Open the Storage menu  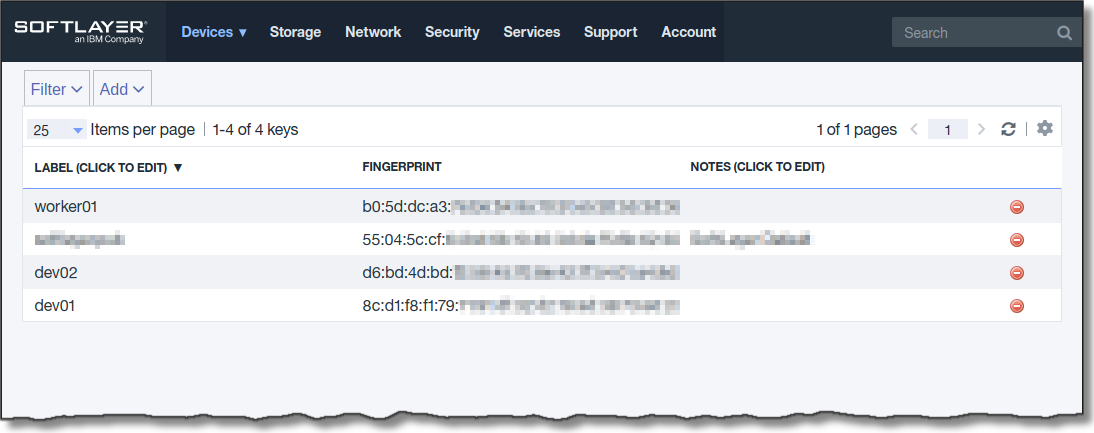pos(295,32)
